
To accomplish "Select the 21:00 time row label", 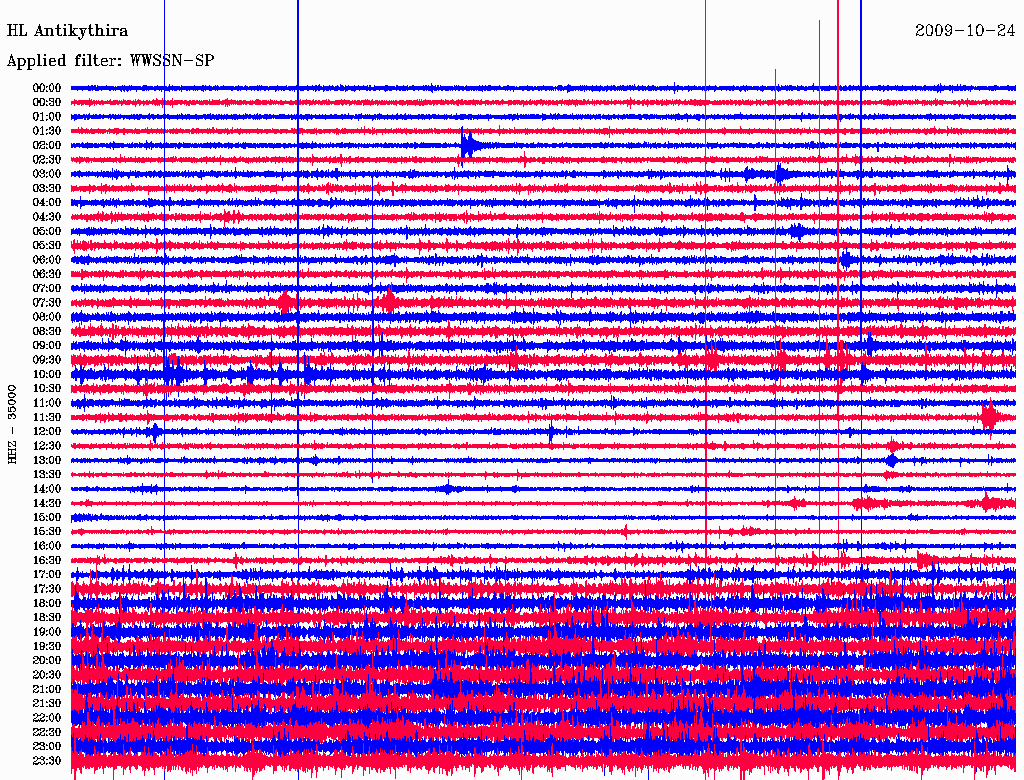I will pos(47,689).
